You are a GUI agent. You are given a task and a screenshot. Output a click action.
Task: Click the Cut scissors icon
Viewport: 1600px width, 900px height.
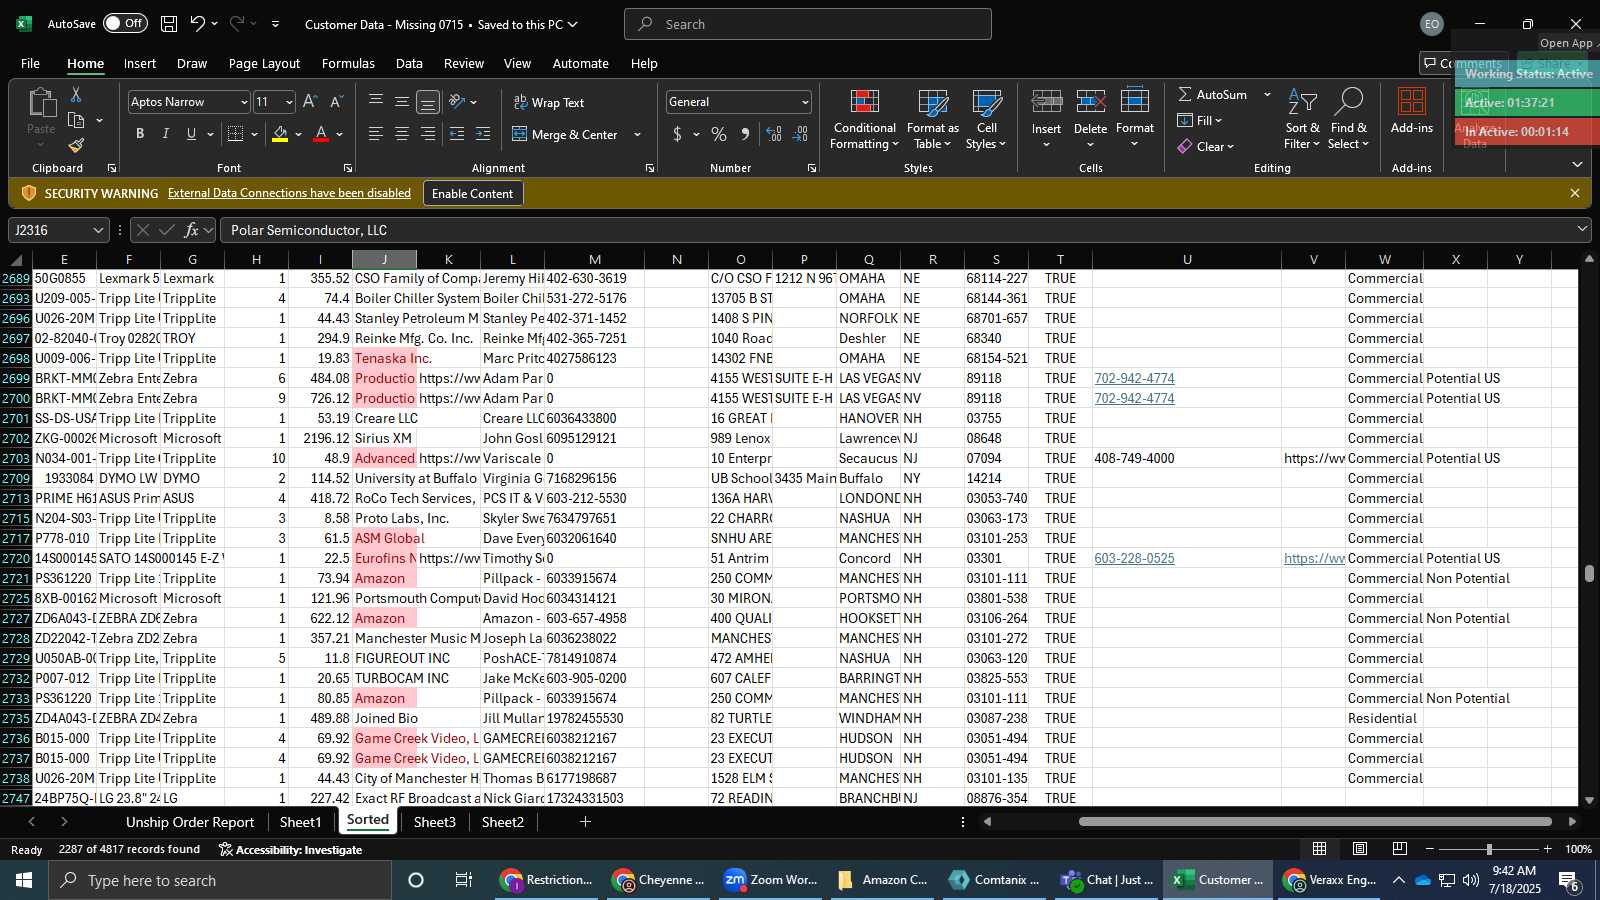tap(76, 94)
